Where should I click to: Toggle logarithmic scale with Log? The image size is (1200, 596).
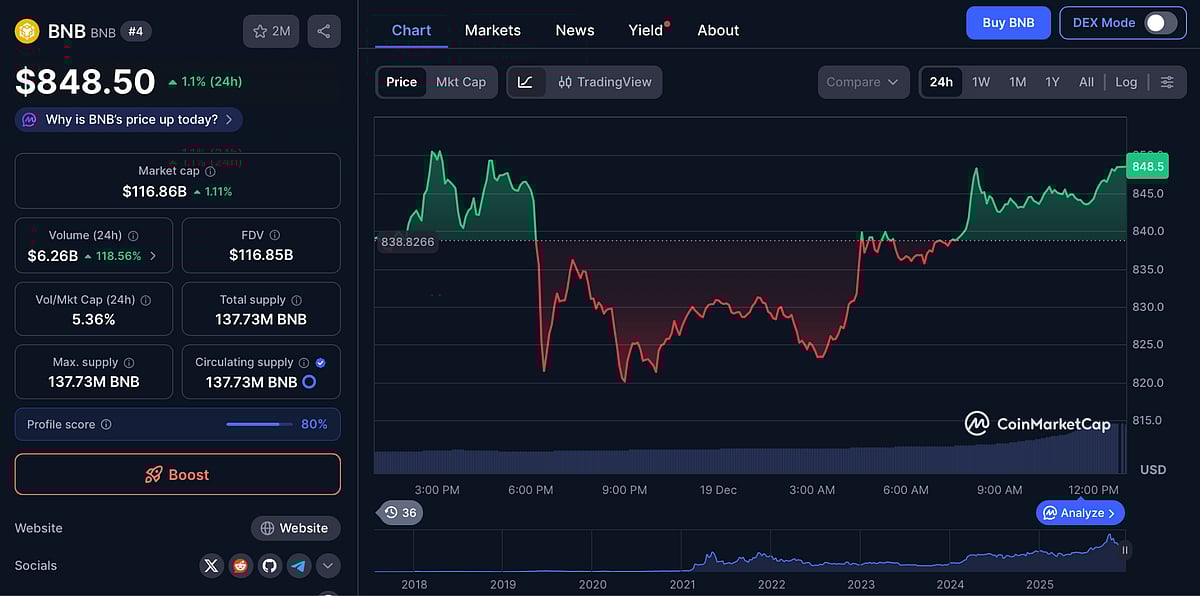click(1126, 82)
